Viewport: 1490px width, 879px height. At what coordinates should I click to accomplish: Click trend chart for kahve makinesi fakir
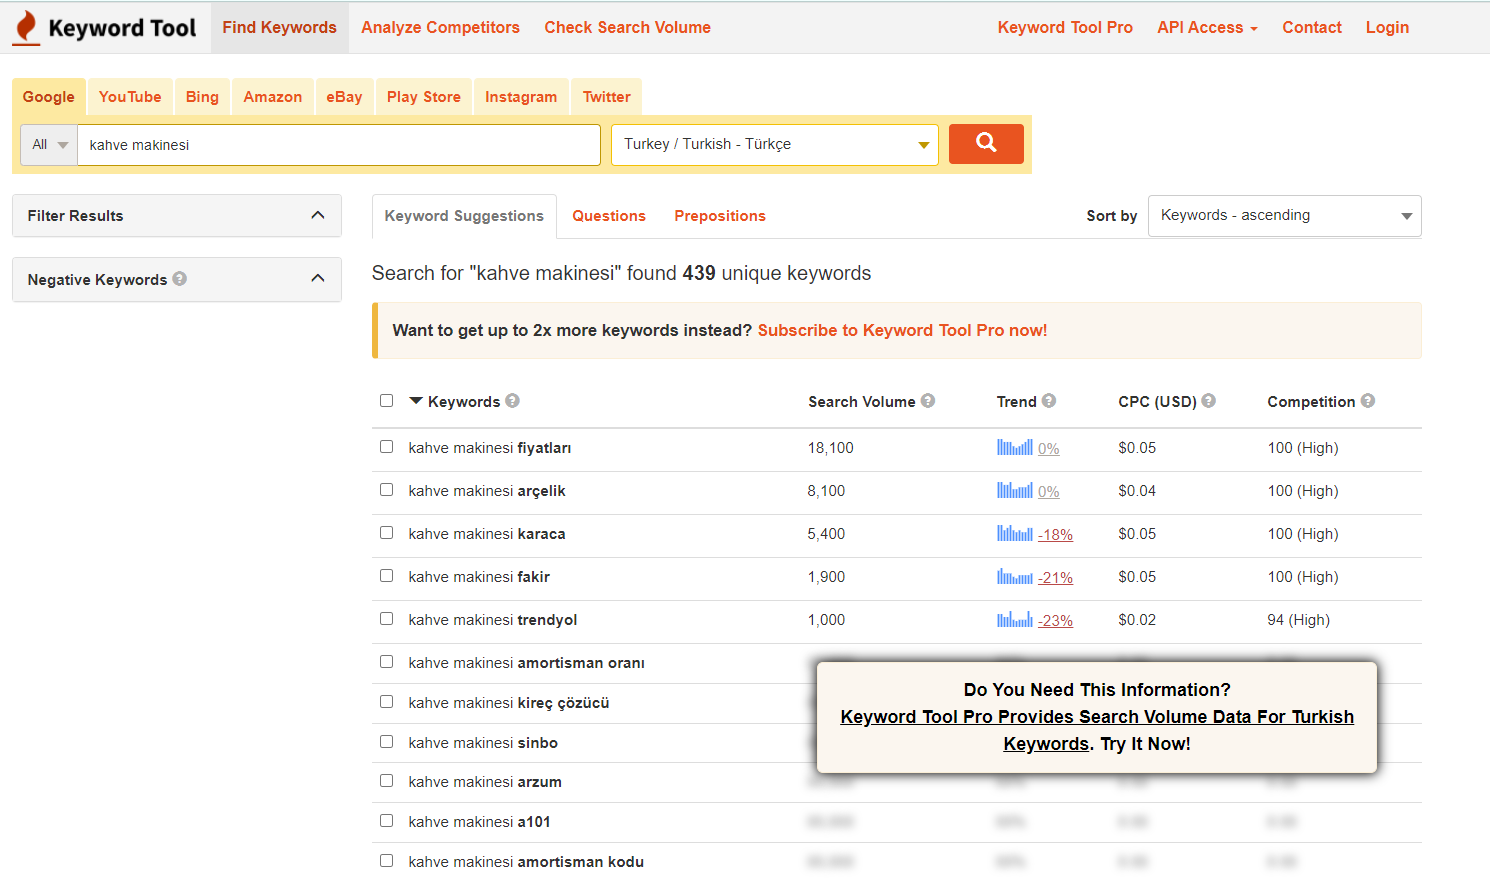1014,576
